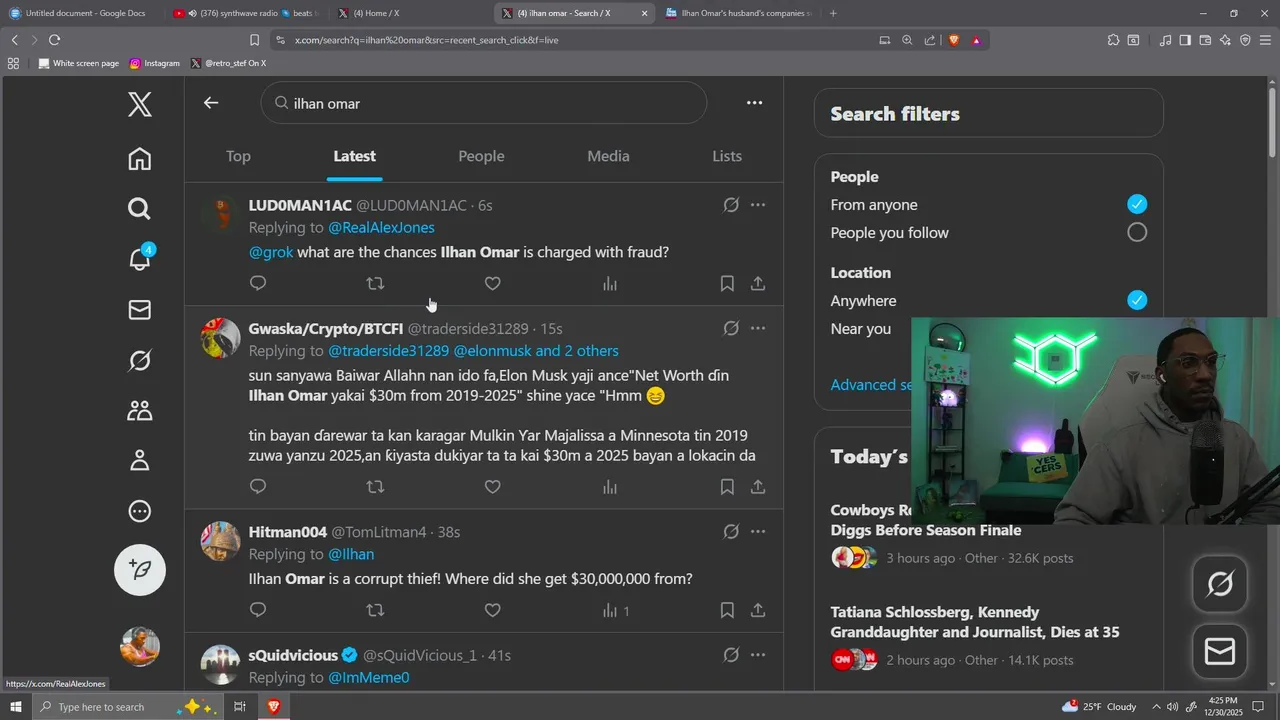Image resolution: width=1280 pixels, height=720 pixels.
Task: Like LUD0MAN1AC's post
Action: click(492, 284)
